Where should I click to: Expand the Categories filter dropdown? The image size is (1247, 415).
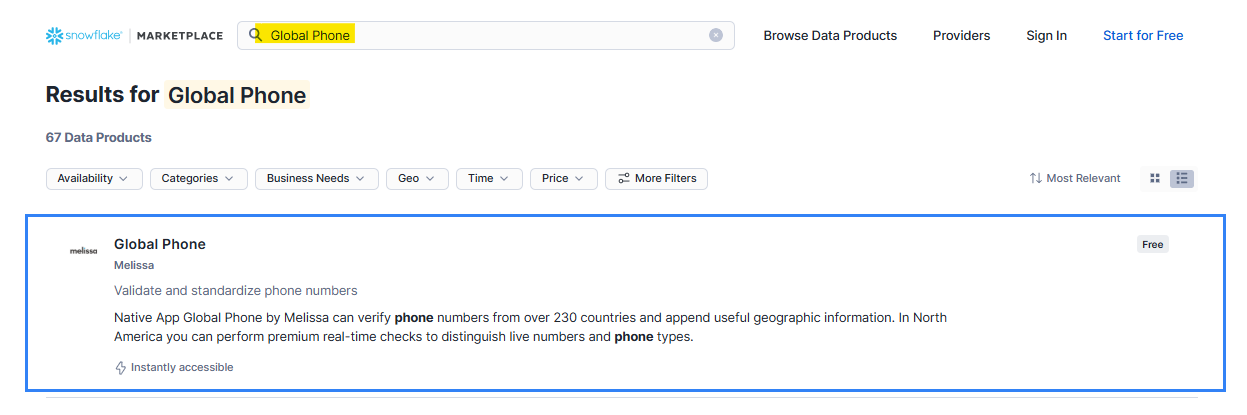[198, 178]
